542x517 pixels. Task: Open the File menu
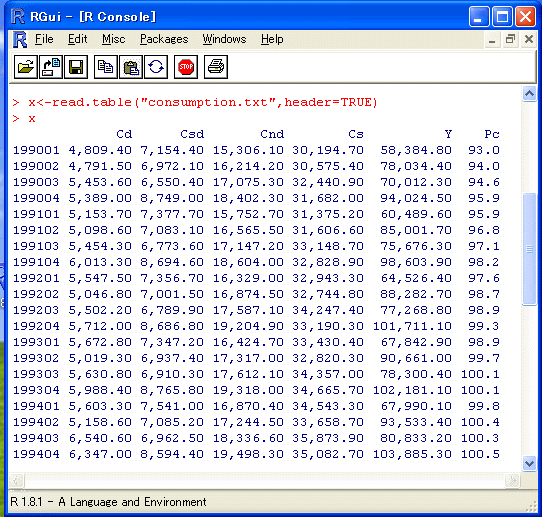44,39
